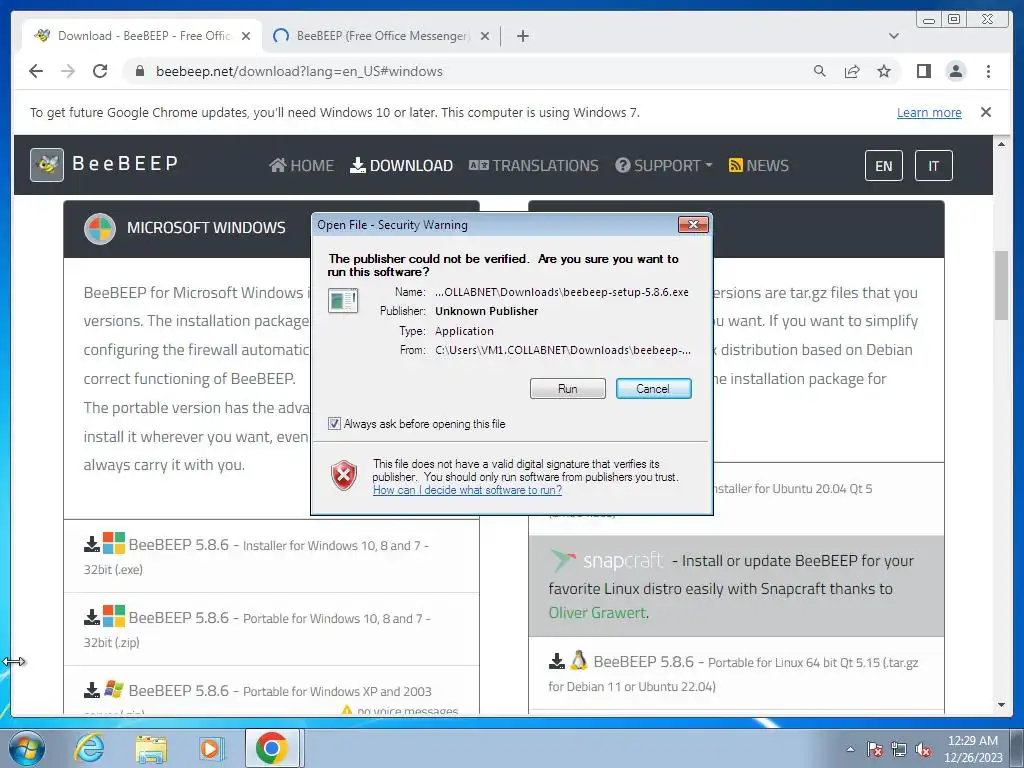
Task: Open Windows Media Player from taskbar
Action: (x=212, y=748)
